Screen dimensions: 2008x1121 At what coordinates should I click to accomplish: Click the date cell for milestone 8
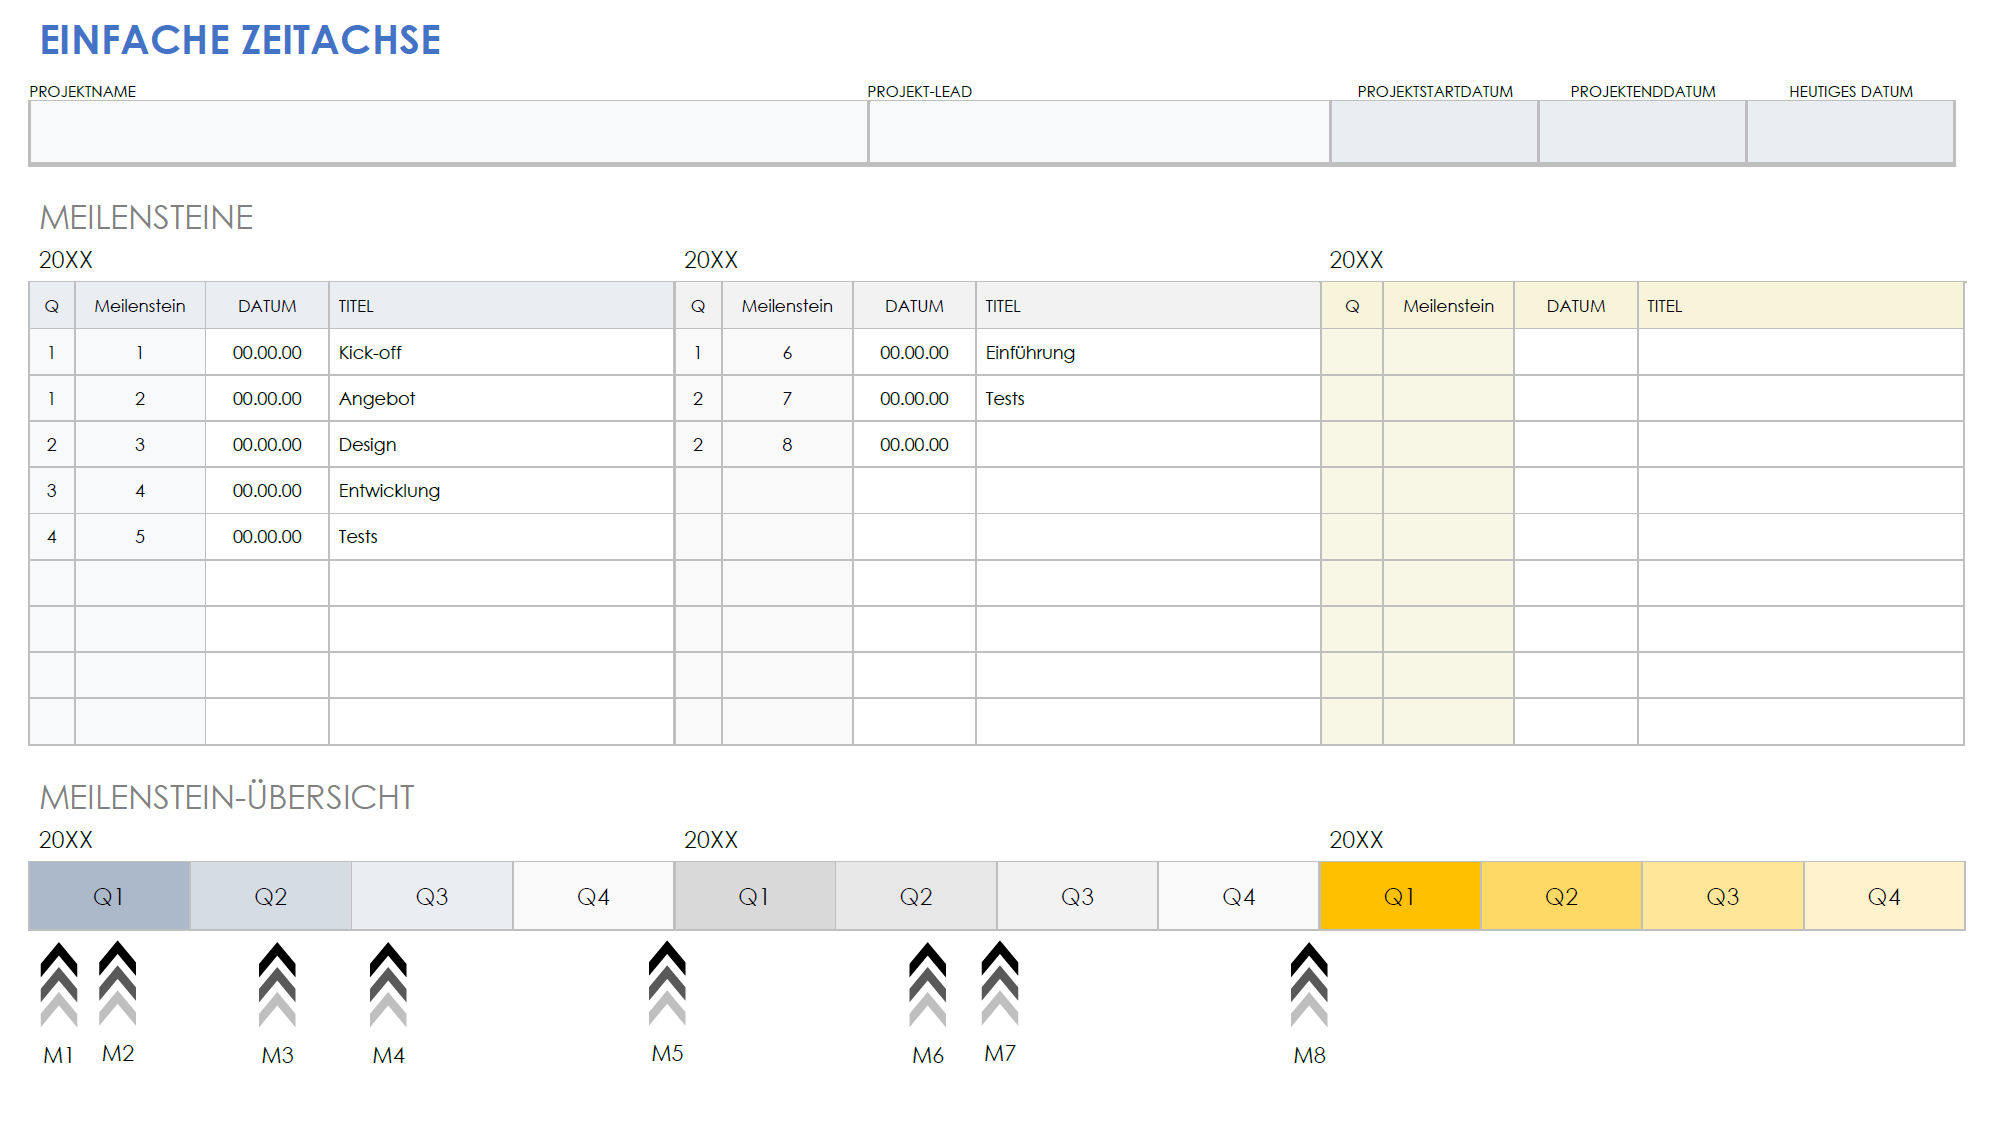point(914,444)
